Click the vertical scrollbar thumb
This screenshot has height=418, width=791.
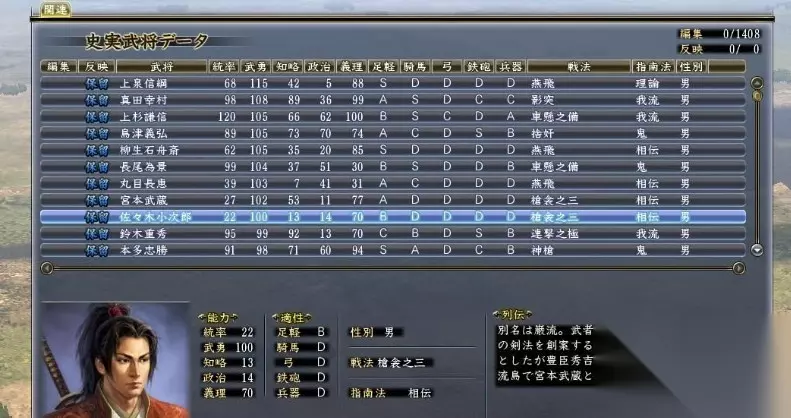tap(757, 95)
